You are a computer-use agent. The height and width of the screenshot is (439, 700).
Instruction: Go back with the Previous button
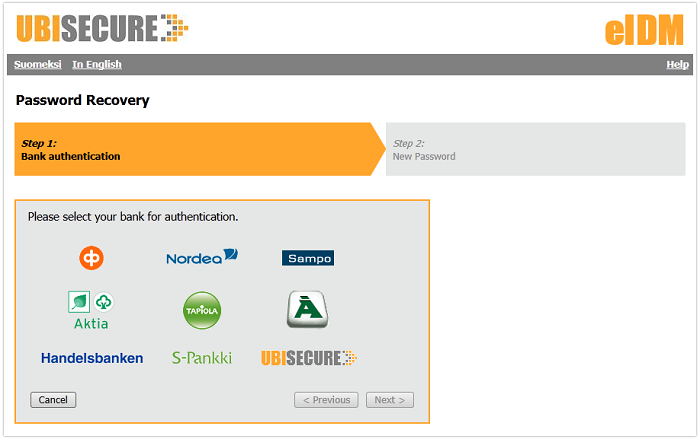(x=326, y=400)
